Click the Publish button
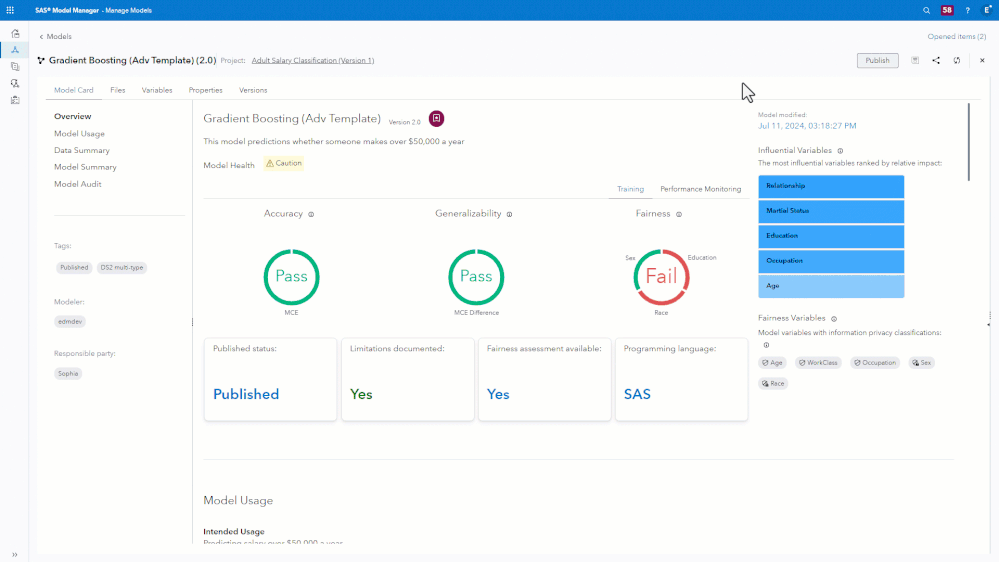Viewport: 999px width, 562px height. 877,60
